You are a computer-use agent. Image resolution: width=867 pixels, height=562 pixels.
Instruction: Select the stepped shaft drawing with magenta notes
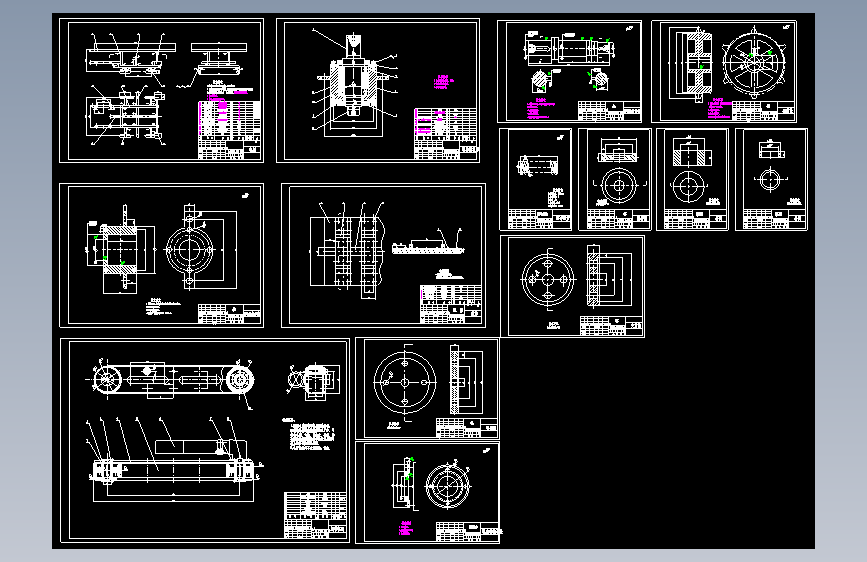coord(570,71)
